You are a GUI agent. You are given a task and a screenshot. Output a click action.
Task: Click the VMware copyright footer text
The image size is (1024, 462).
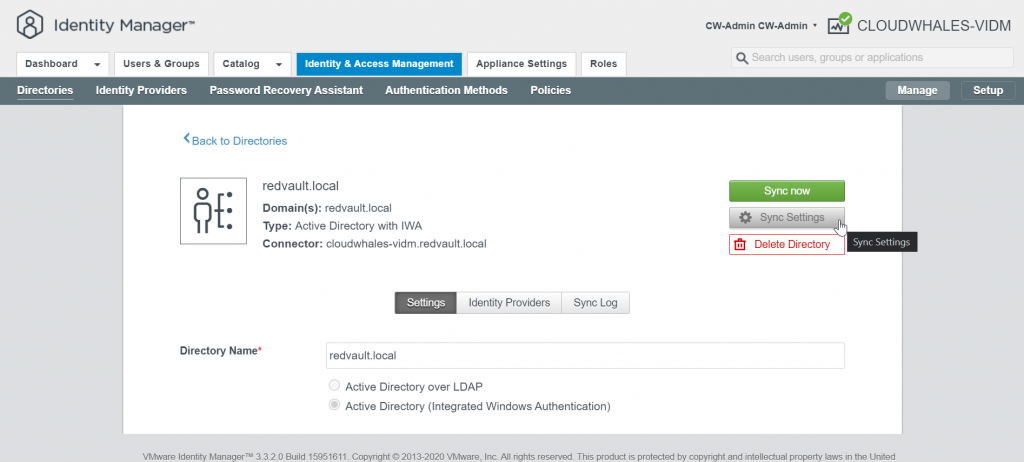click(x=519, y=457)
